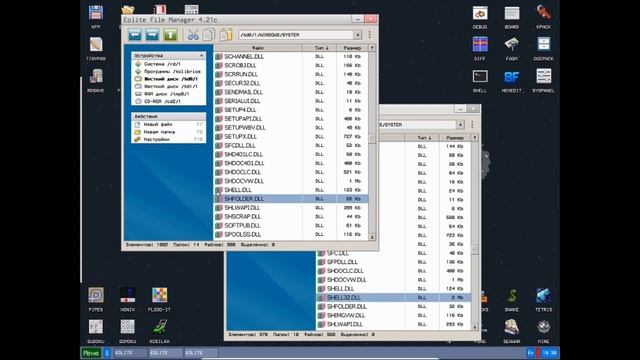Go forward with the blue right arrow button
Image resolution: width=640 pixels, height=360 pixels.
153,35
